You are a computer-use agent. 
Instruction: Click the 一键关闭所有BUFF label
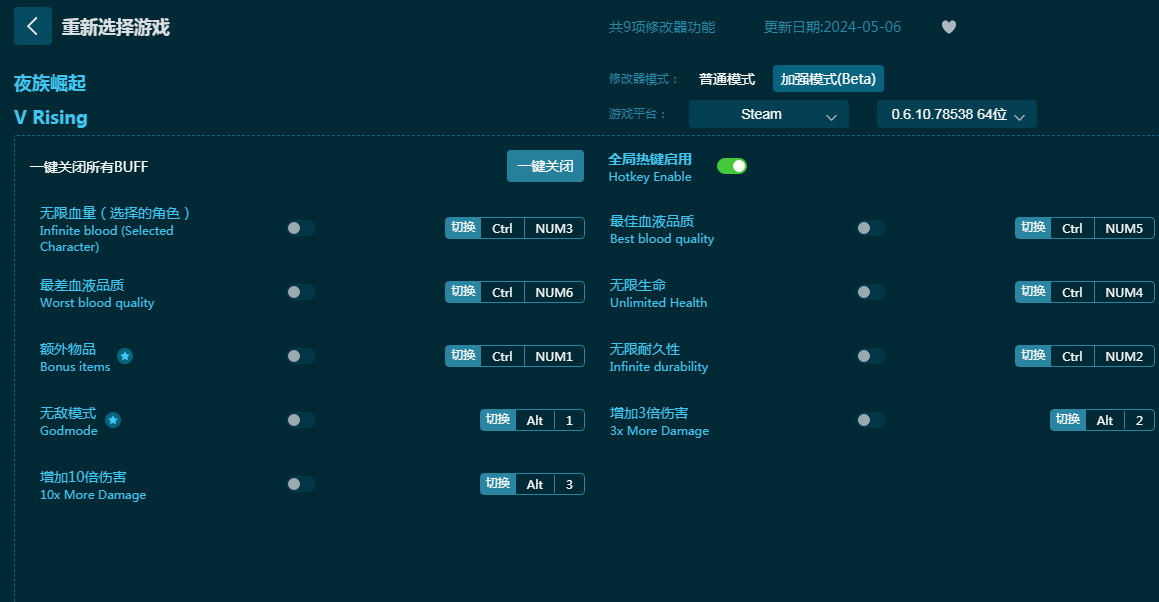(89, 167)
